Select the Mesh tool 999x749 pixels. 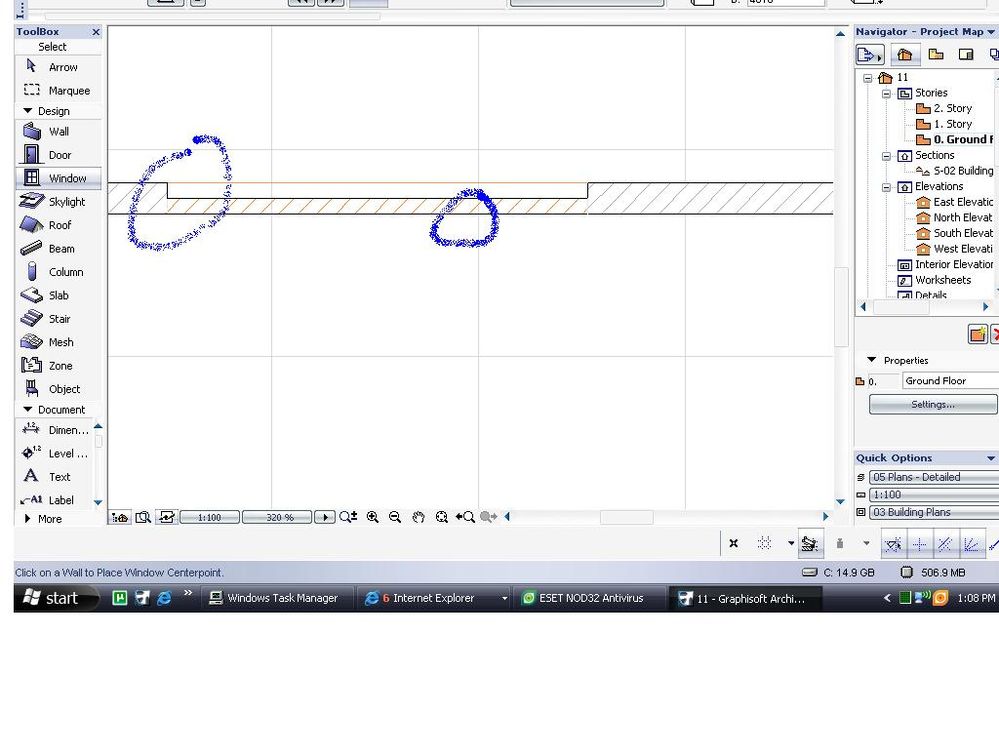pos(57,342)
